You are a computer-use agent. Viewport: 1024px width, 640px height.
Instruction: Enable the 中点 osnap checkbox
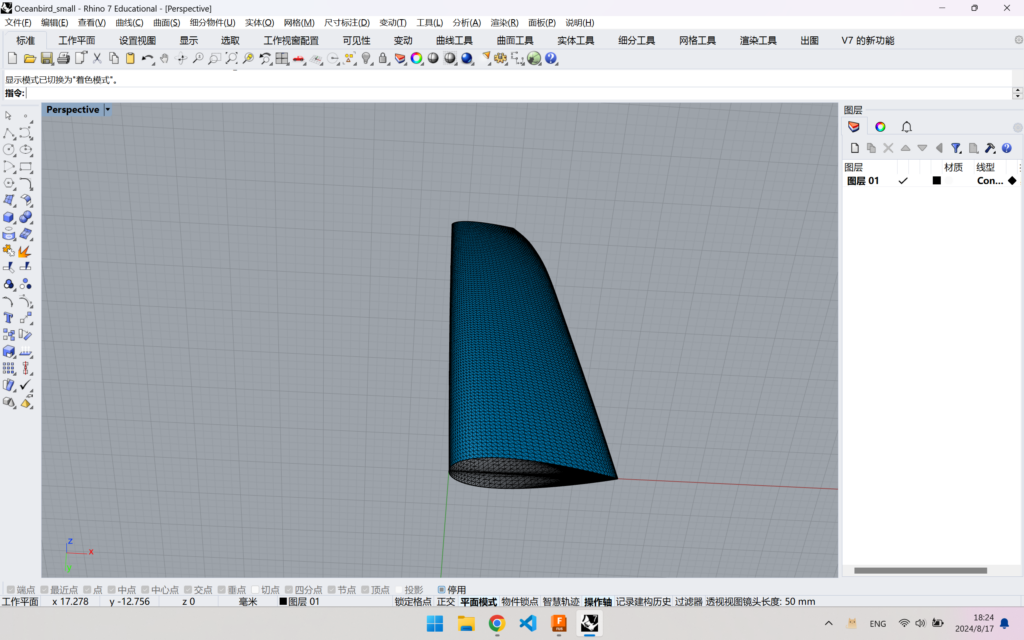pos(112,590)
